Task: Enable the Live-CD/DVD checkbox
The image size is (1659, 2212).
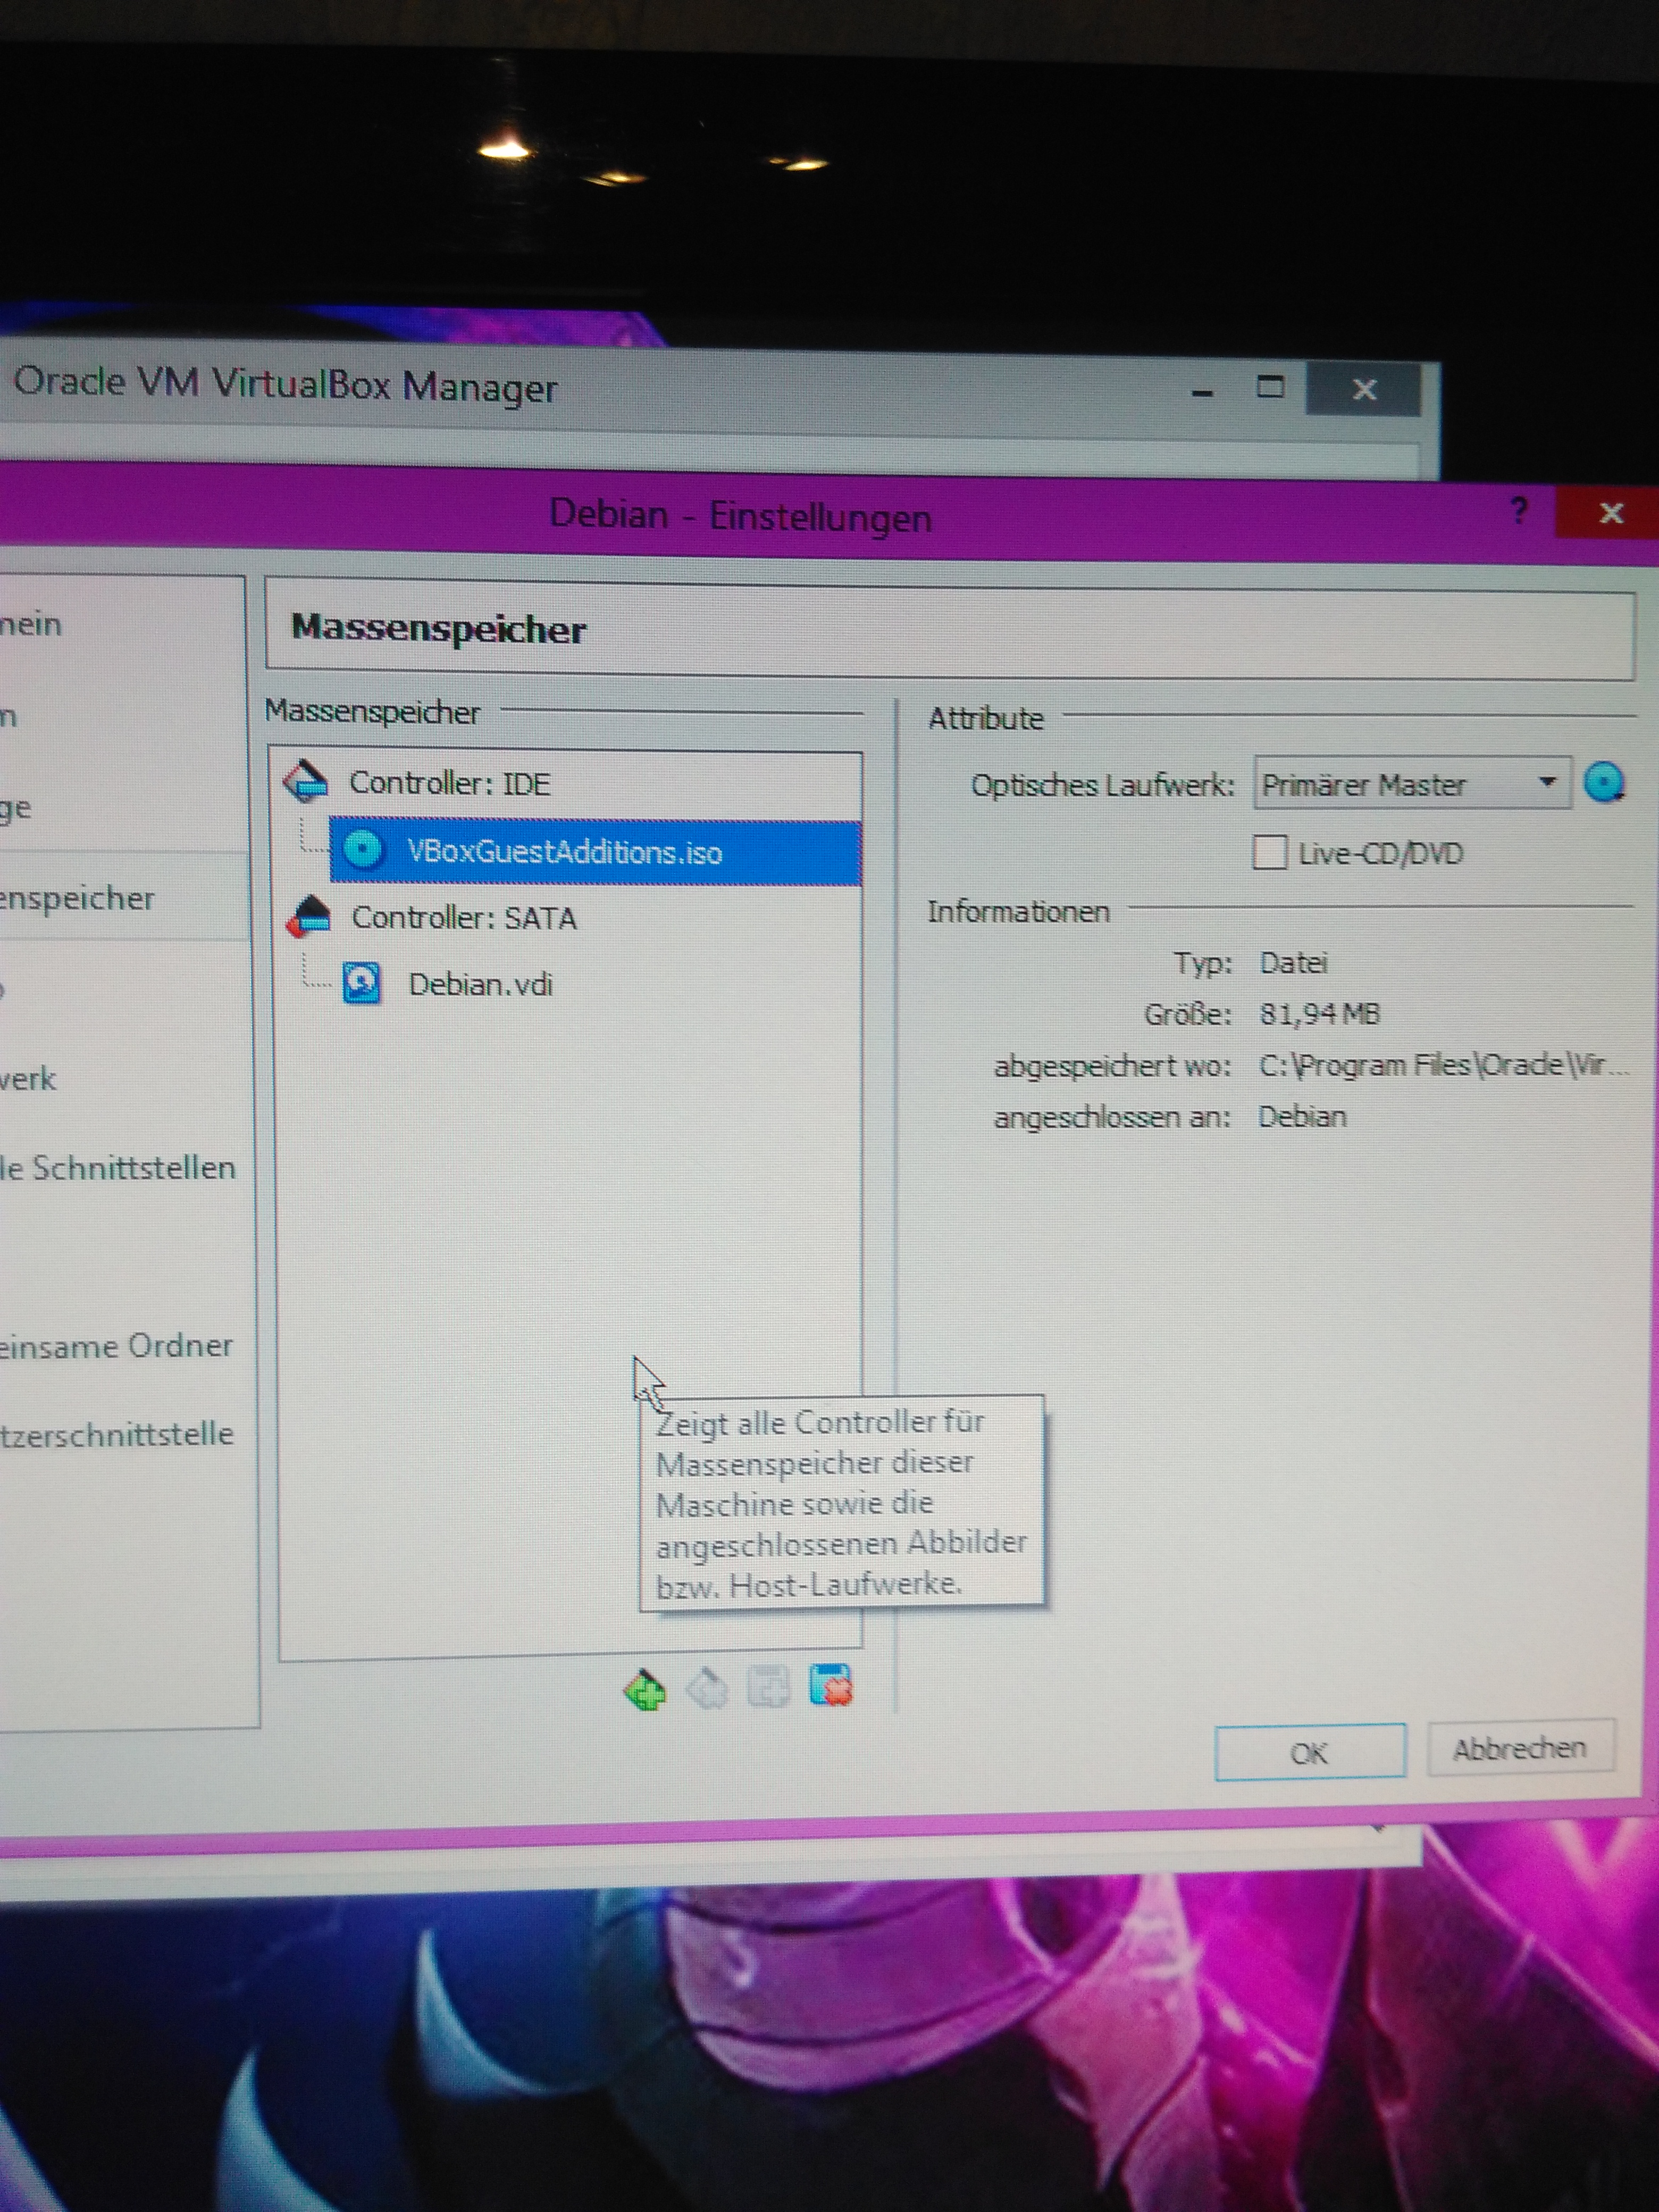Action: click(1269, 853)
